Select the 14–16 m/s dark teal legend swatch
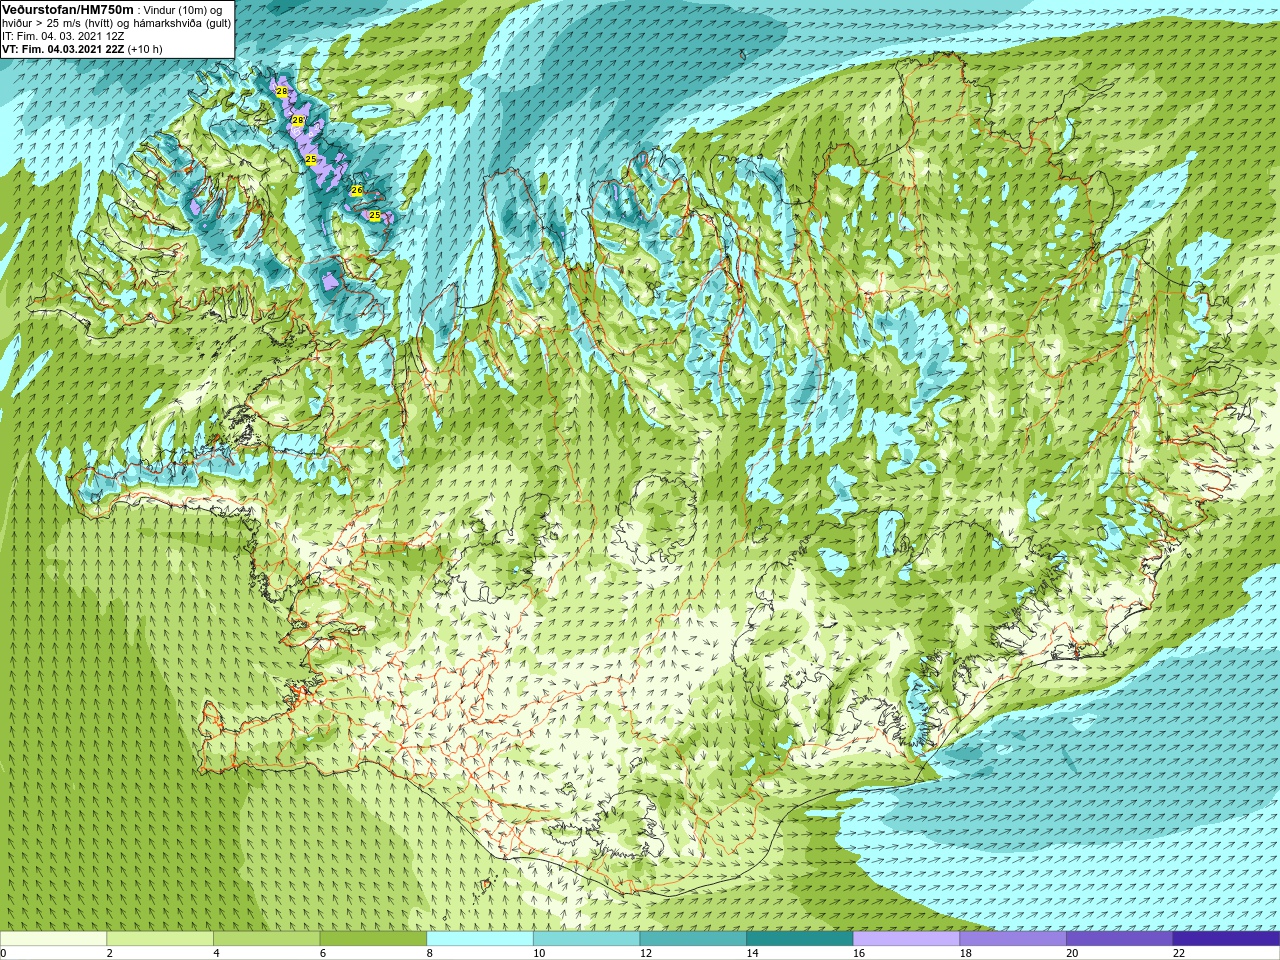Screen dimensions: 1280x960 pyautogui.click(x=800, y=939)
